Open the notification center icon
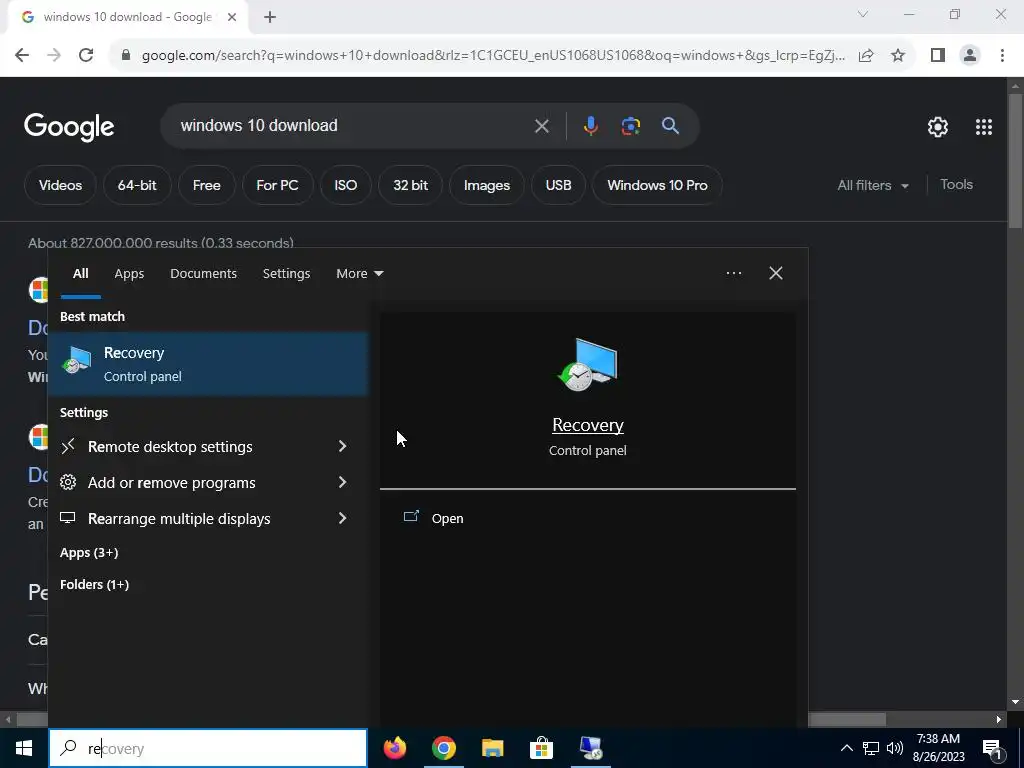This screenshot has width=1024, height=768. tap(992, 748)
